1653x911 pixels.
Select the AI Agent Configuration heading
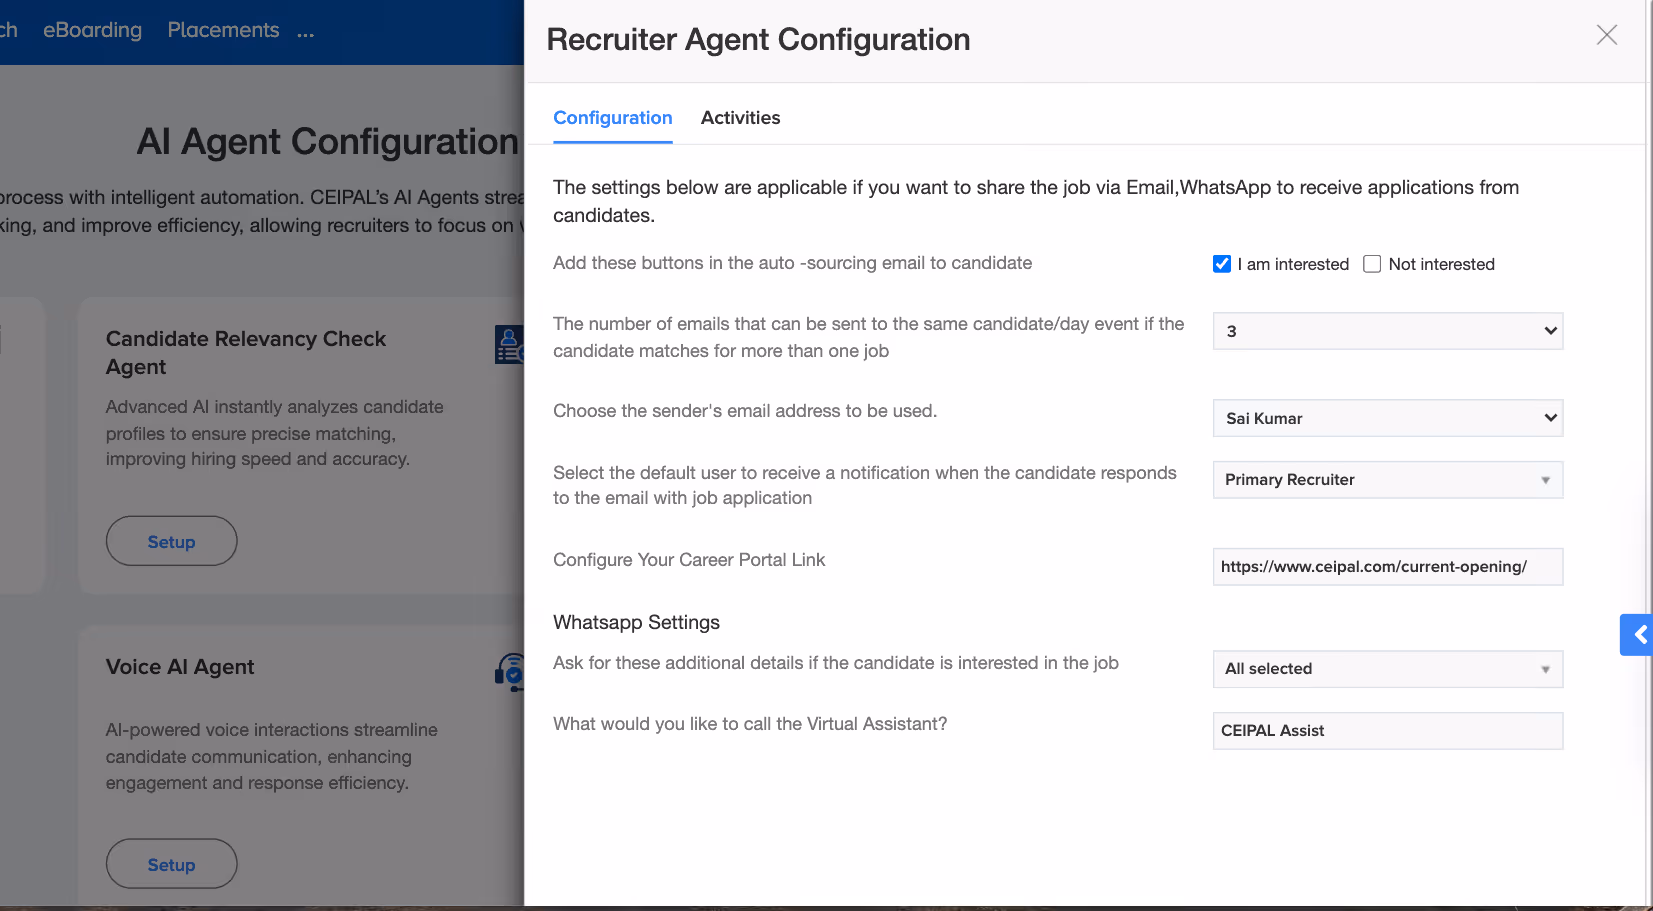pyautogui.click(x=328, y=142)
